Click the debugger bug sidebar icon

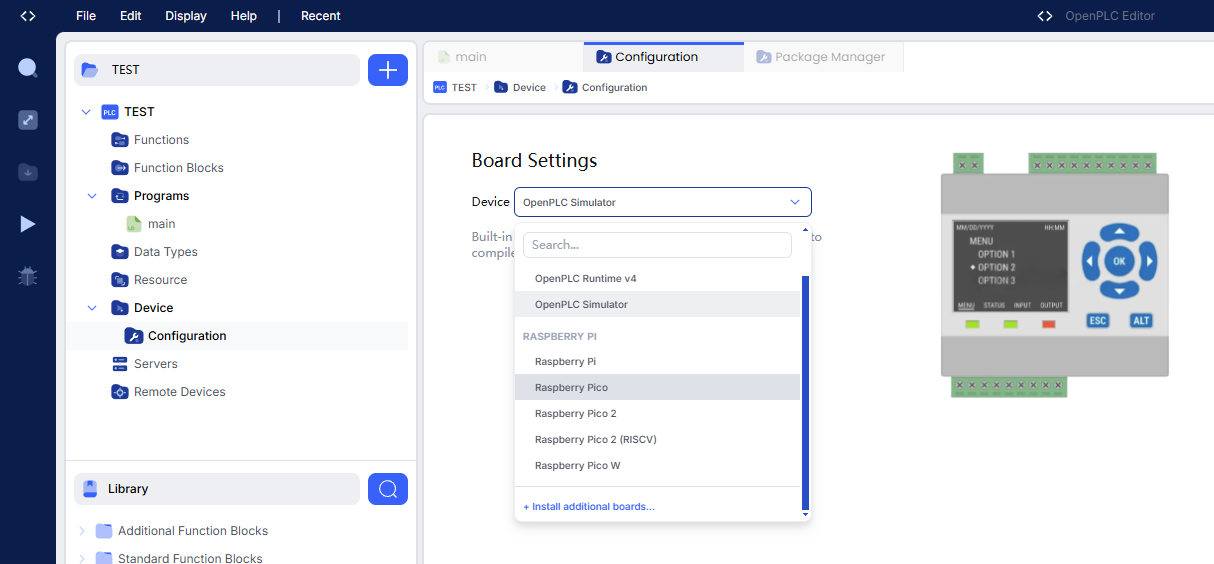[28, 276]
